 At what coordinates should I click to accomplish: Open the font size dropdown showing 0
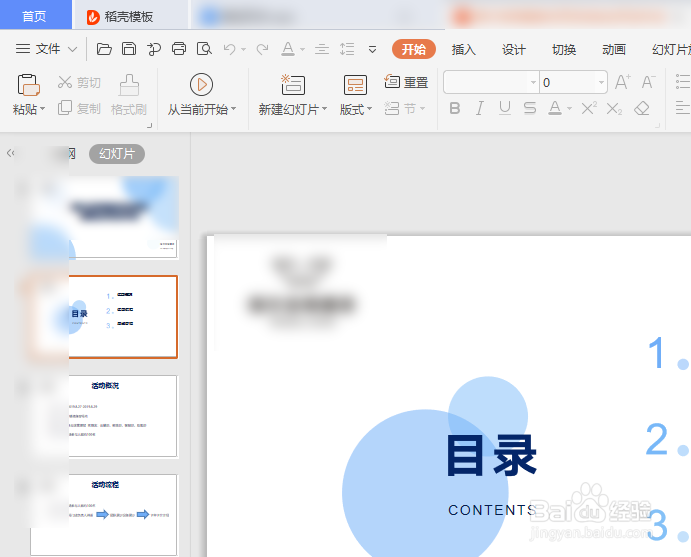(601, 82)
